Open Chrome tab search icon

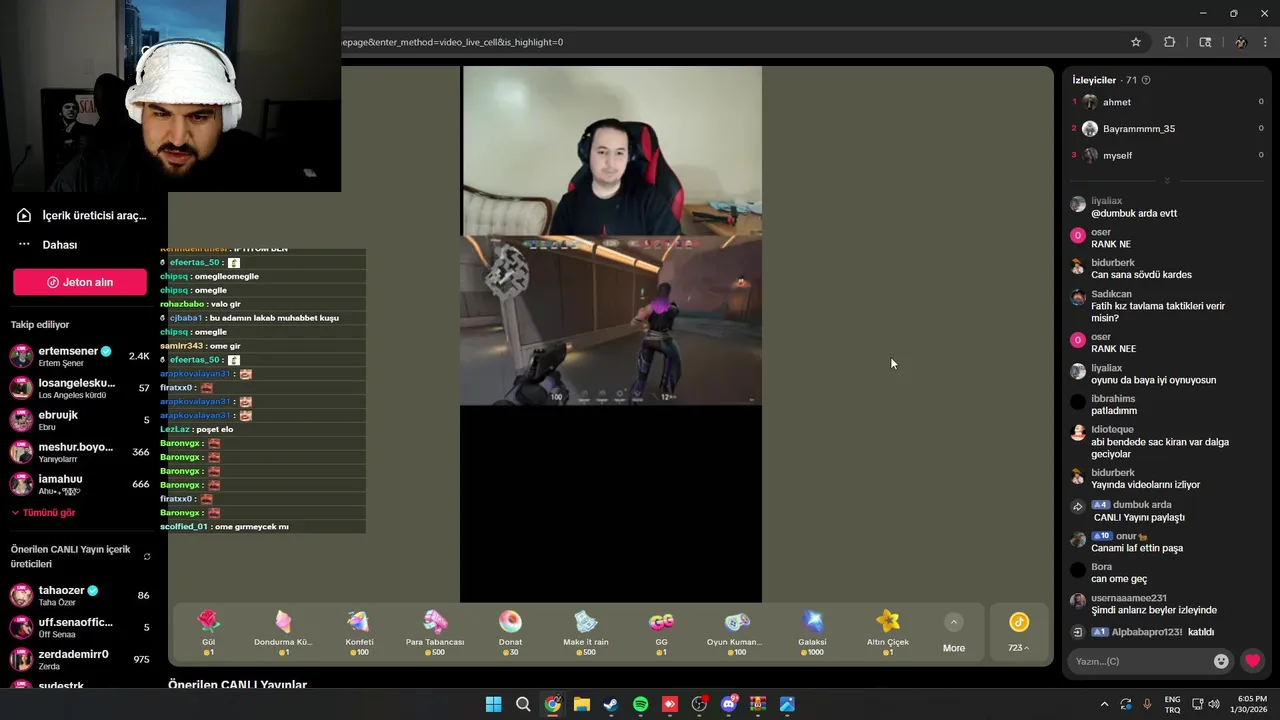(x=1205, y=42)
